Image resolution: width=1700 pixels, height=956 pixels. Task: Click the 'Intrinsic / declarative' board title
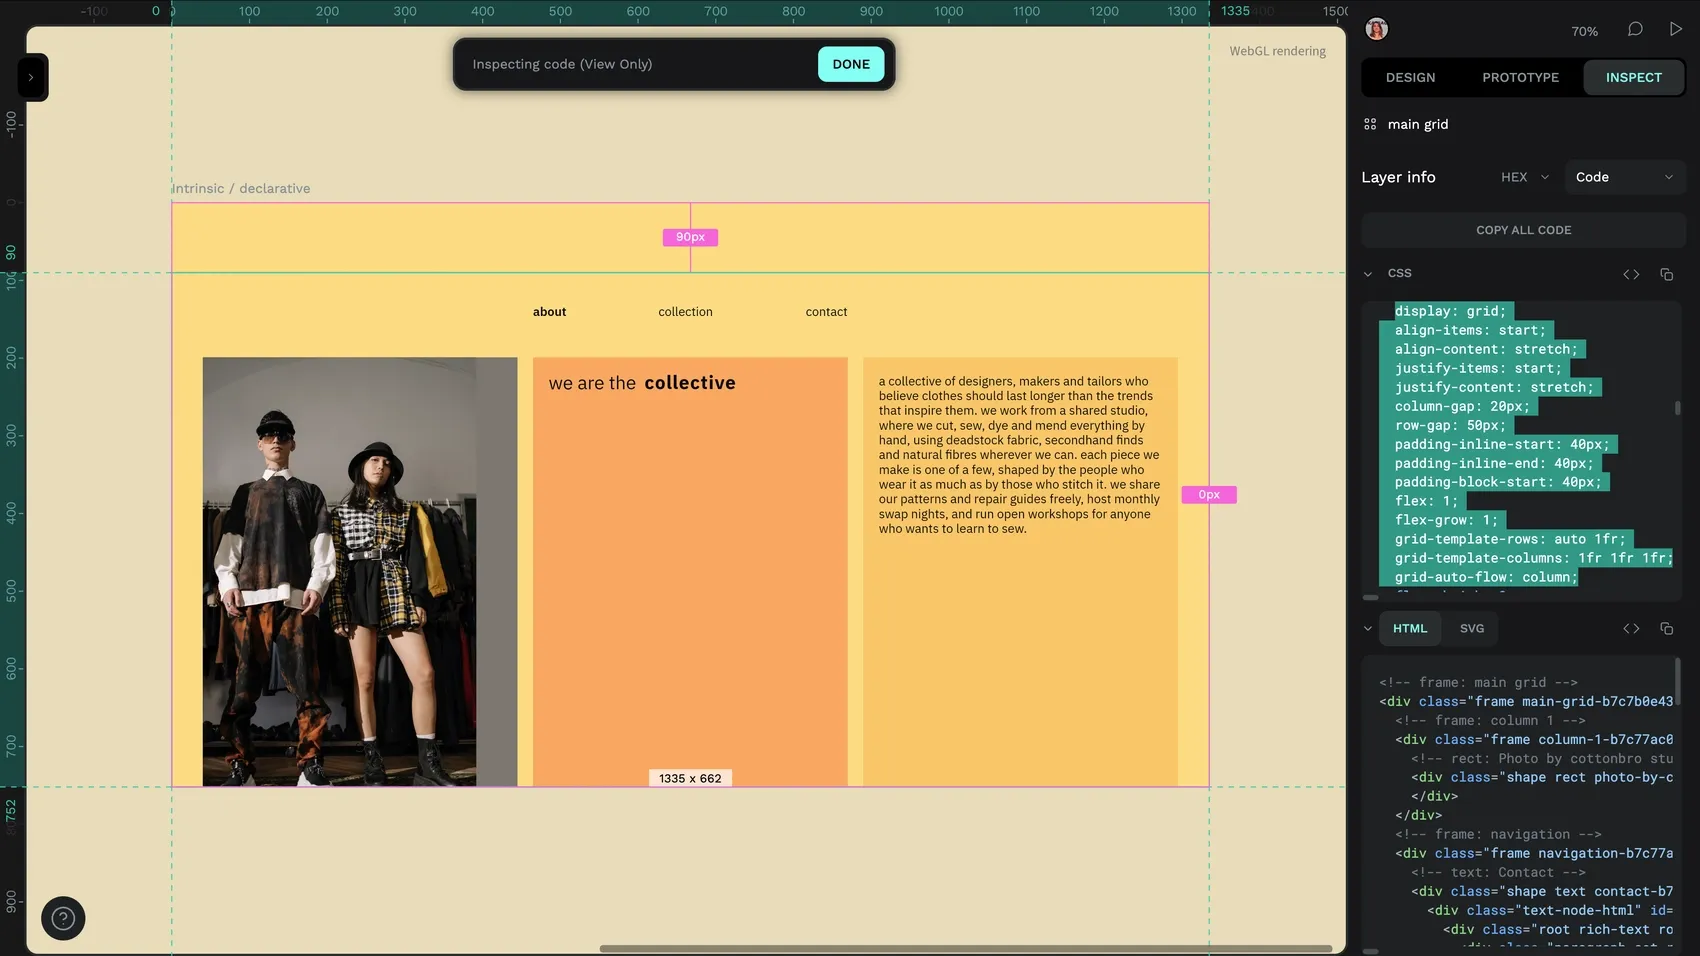coord(241,188)
